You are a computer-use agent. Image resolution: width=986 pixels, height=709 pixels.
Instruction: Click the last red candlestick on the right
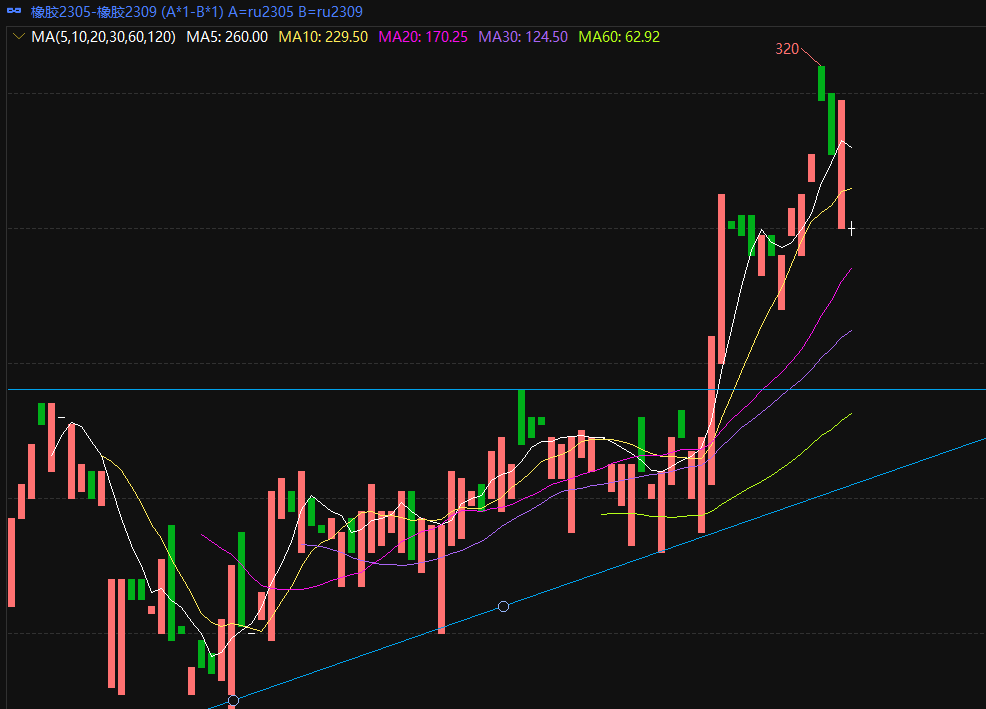(842, 165)
